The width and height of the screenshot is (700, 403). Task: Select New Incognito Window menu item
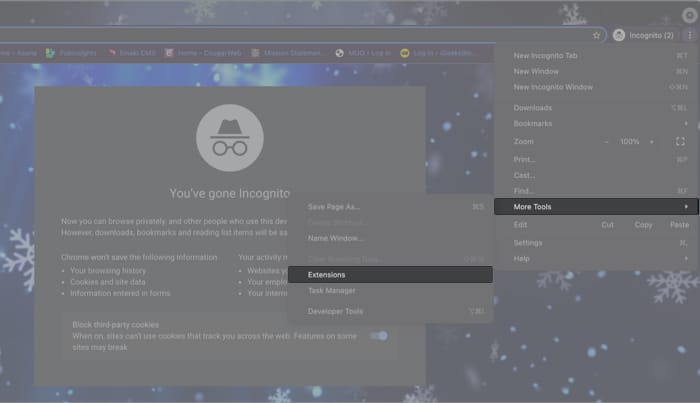tap(596, 87)
